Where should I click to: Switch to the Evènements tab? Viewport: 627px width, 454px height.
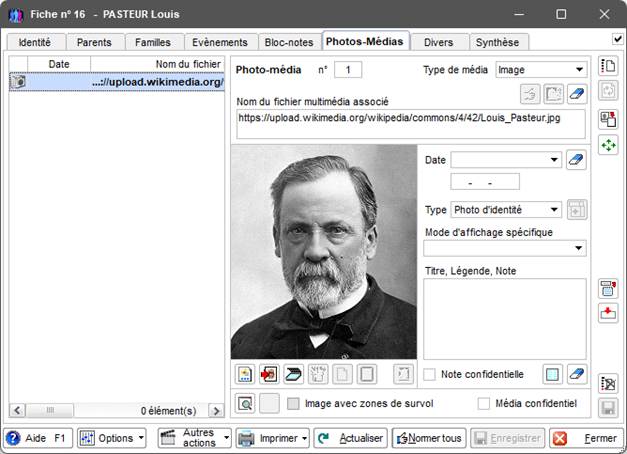click(x=219, y=42)
